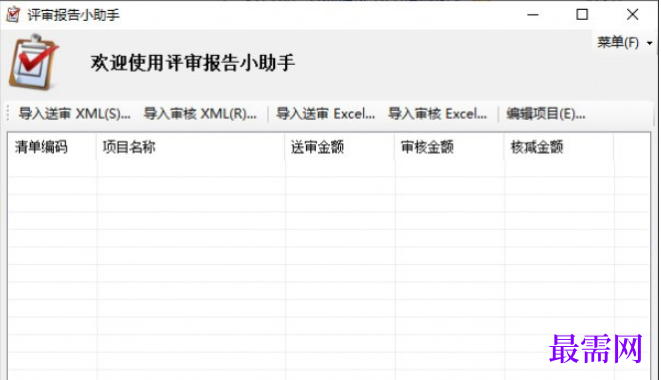This screenshot has height=380, width=661.
Task: Minimize the 评审报告小助手 window
Action: [x=533, y=15]
